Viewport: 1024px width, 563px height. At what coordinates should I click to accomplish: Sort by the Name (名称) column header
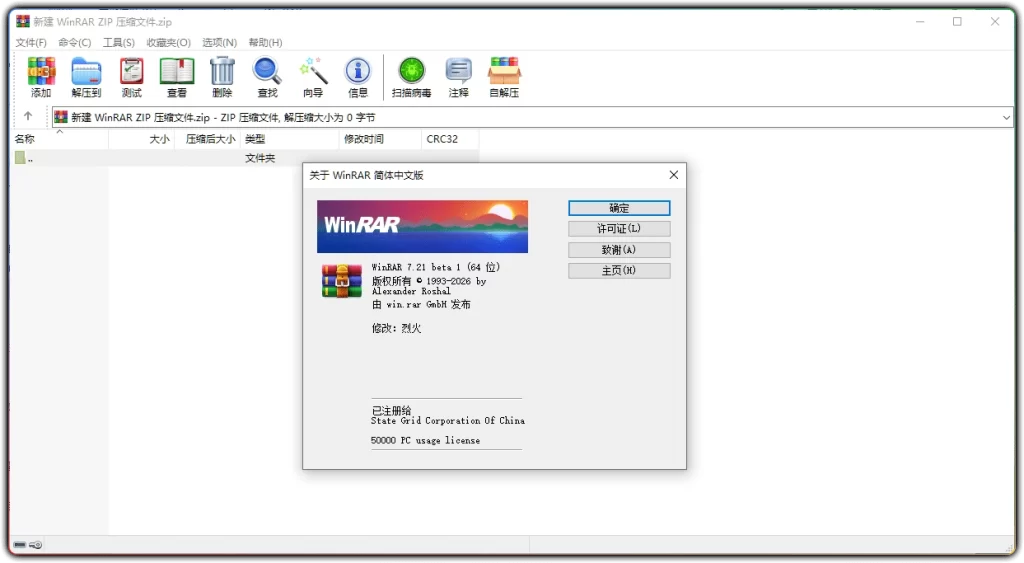tap(60, 139)
